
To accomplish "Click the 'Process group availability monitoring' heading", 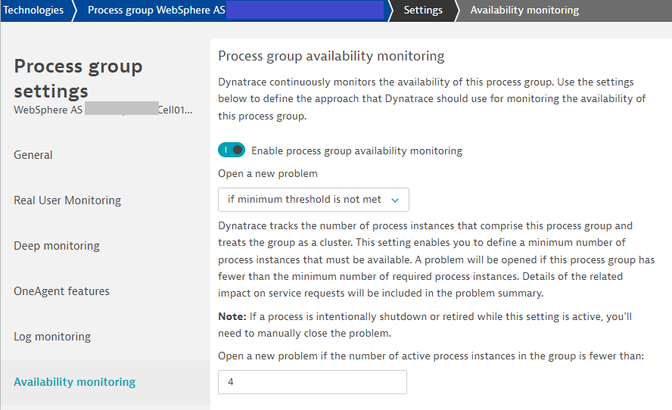I will (x=331, y=56).
